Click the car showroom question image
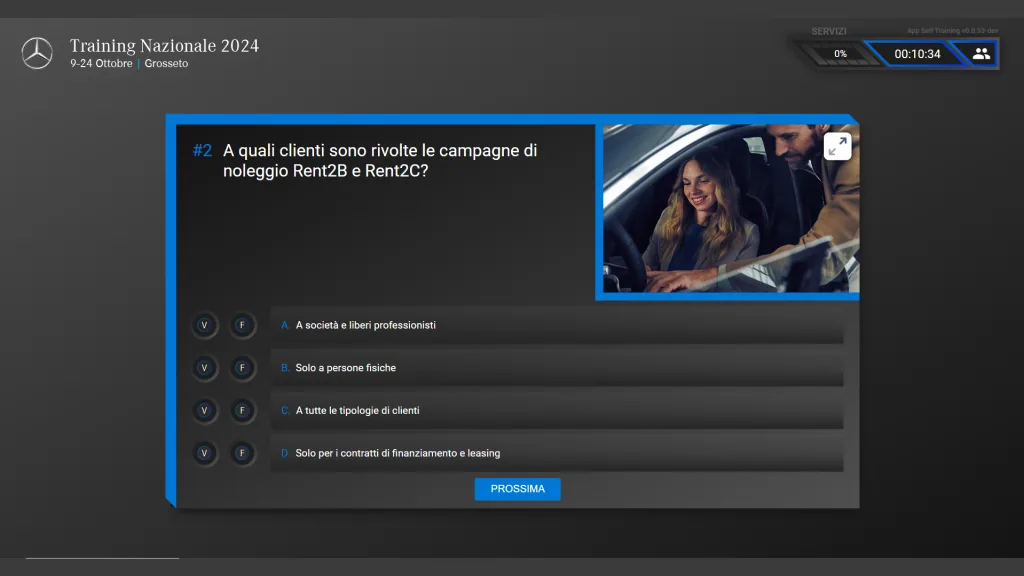Screen dimensions: 1024x576 [x=730, y=208]
